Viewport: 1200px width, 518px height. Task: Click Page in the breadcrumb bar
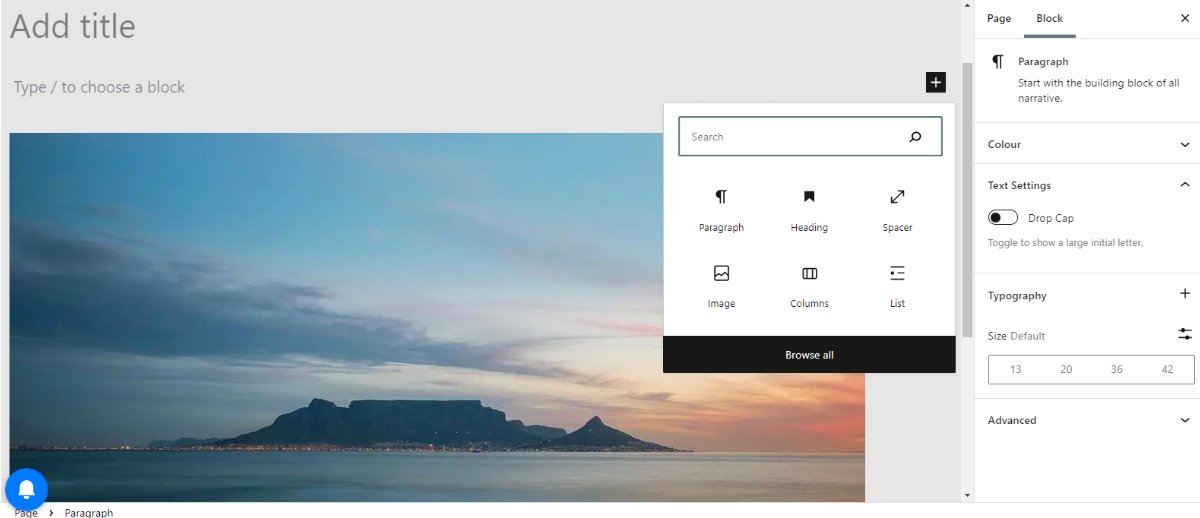click(x=26, y=512)
